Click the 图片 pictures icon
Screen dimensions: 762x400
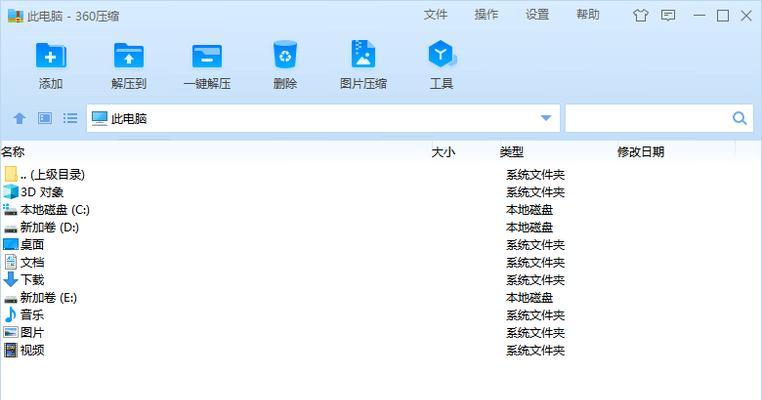(x=11, y=332)
